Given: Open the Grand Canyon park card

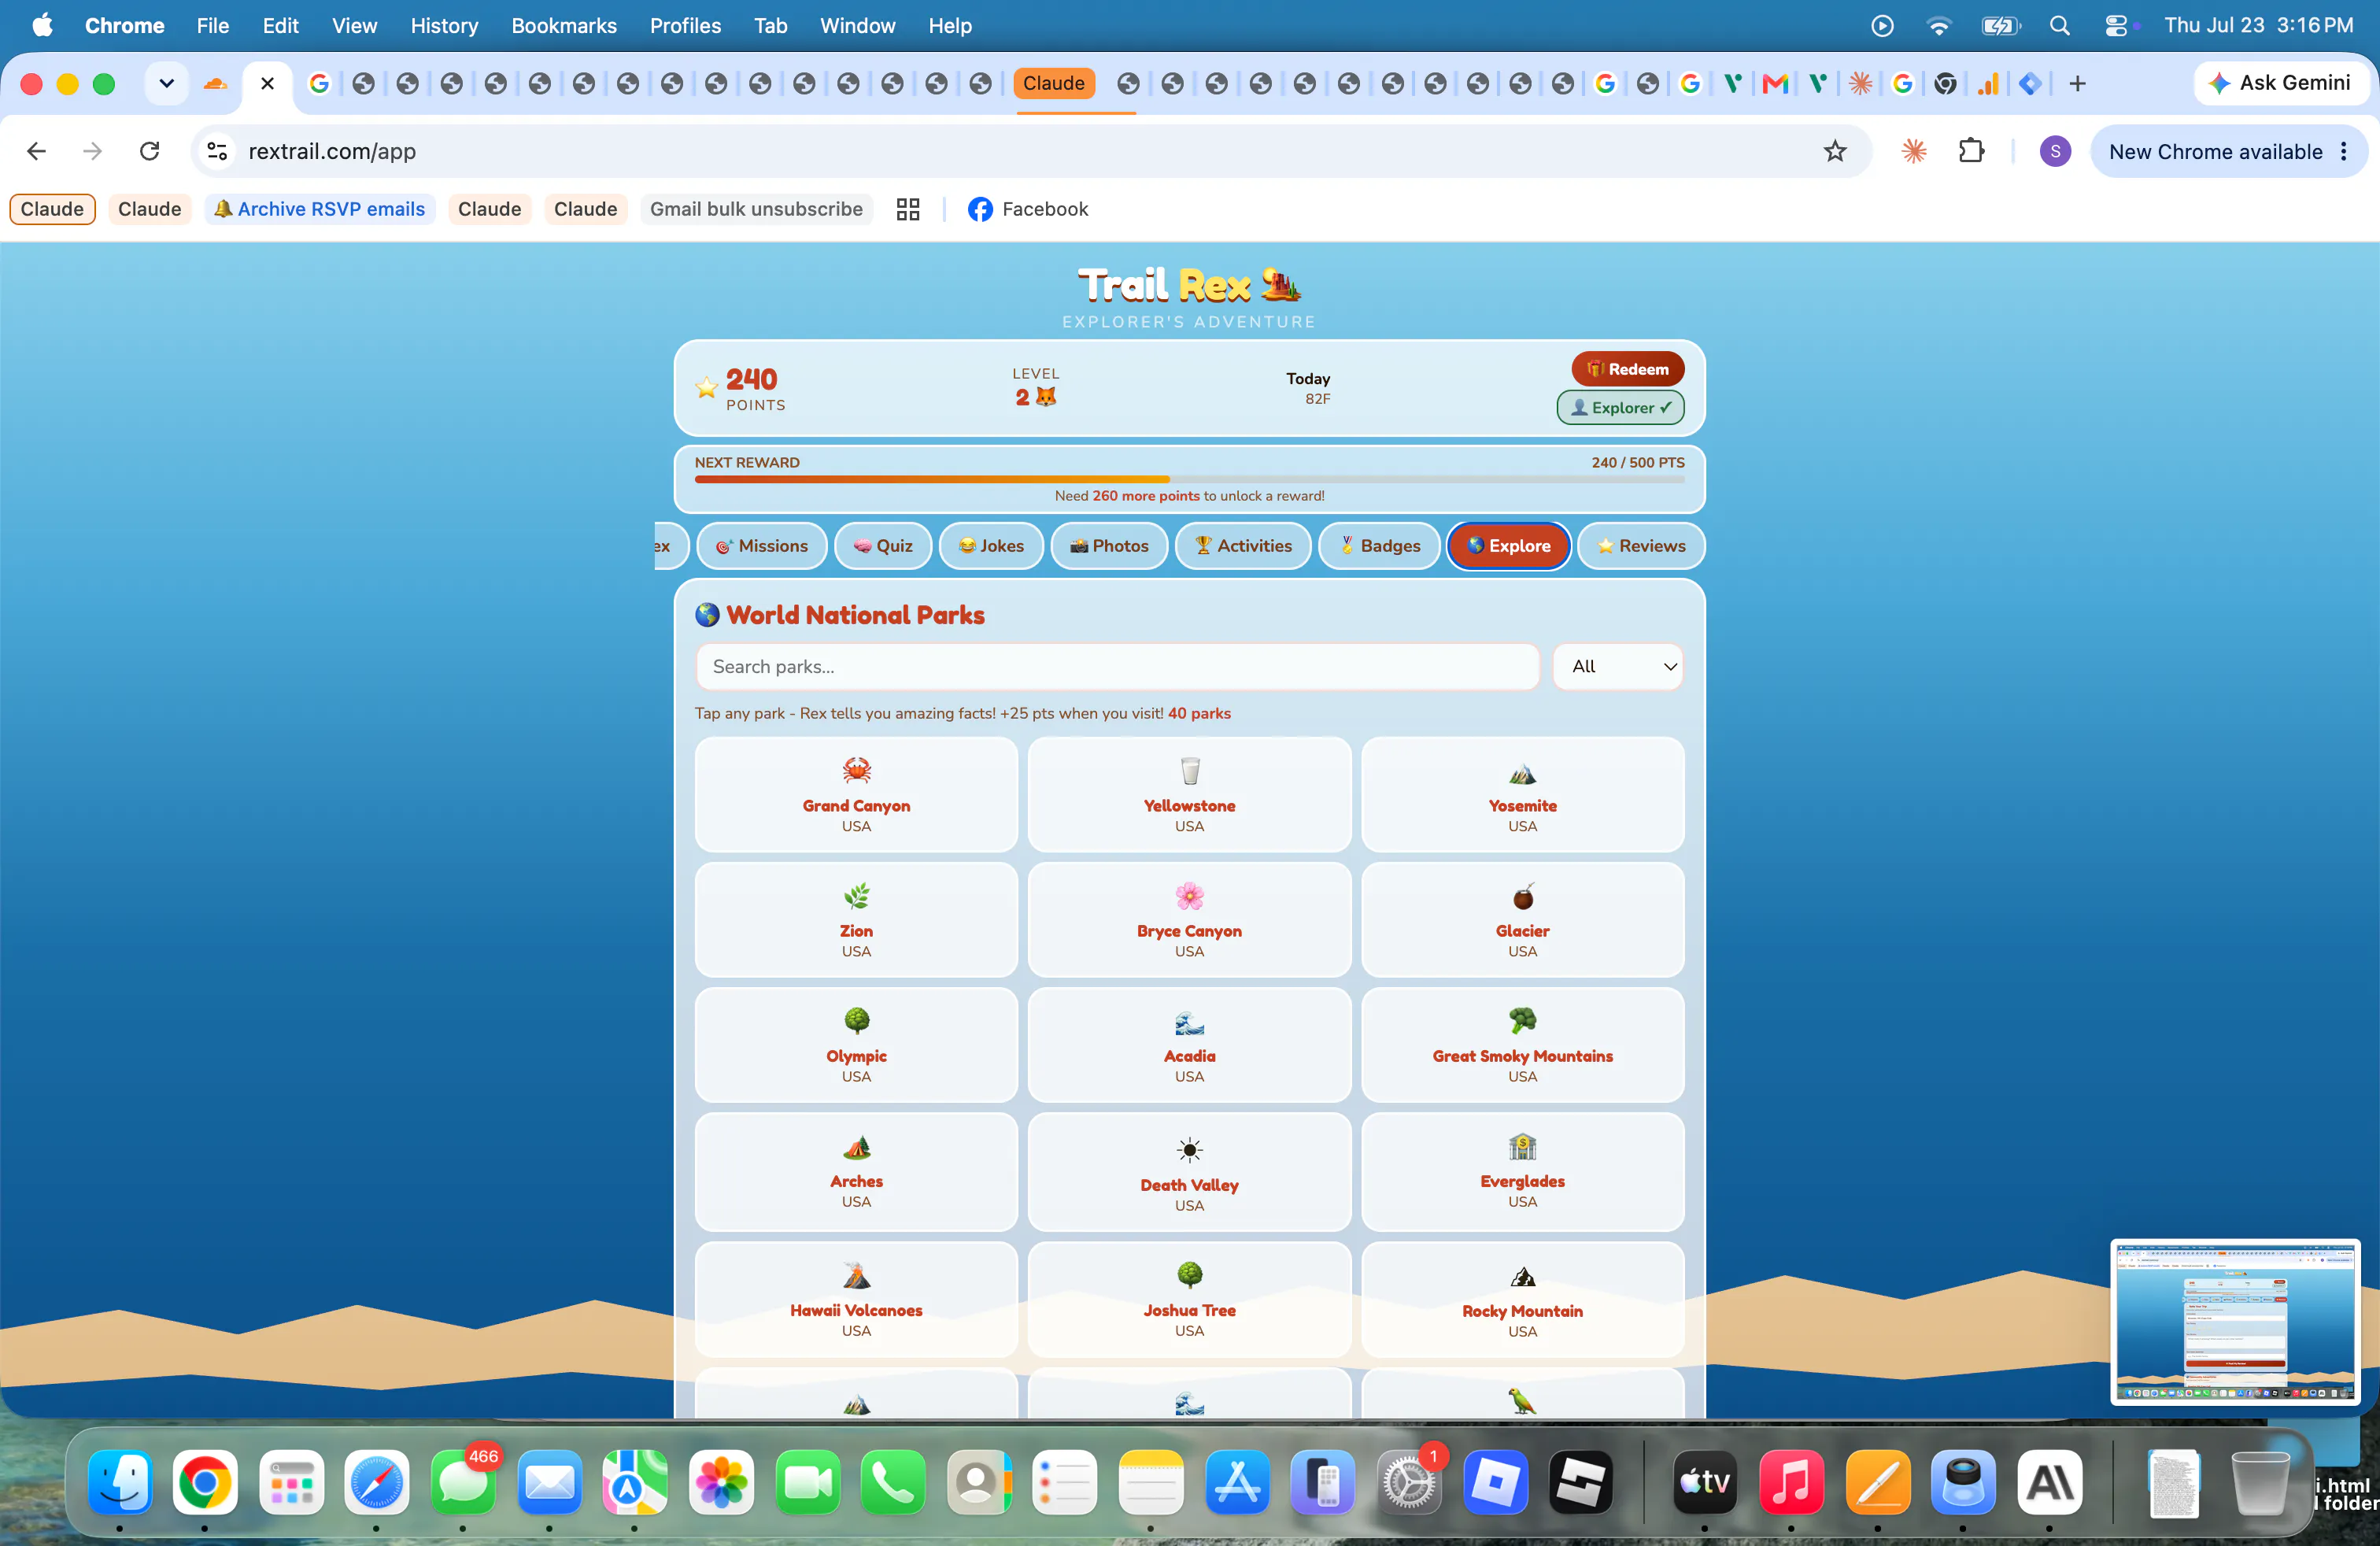Looking at the screenshot, I should tap(856, 794).
